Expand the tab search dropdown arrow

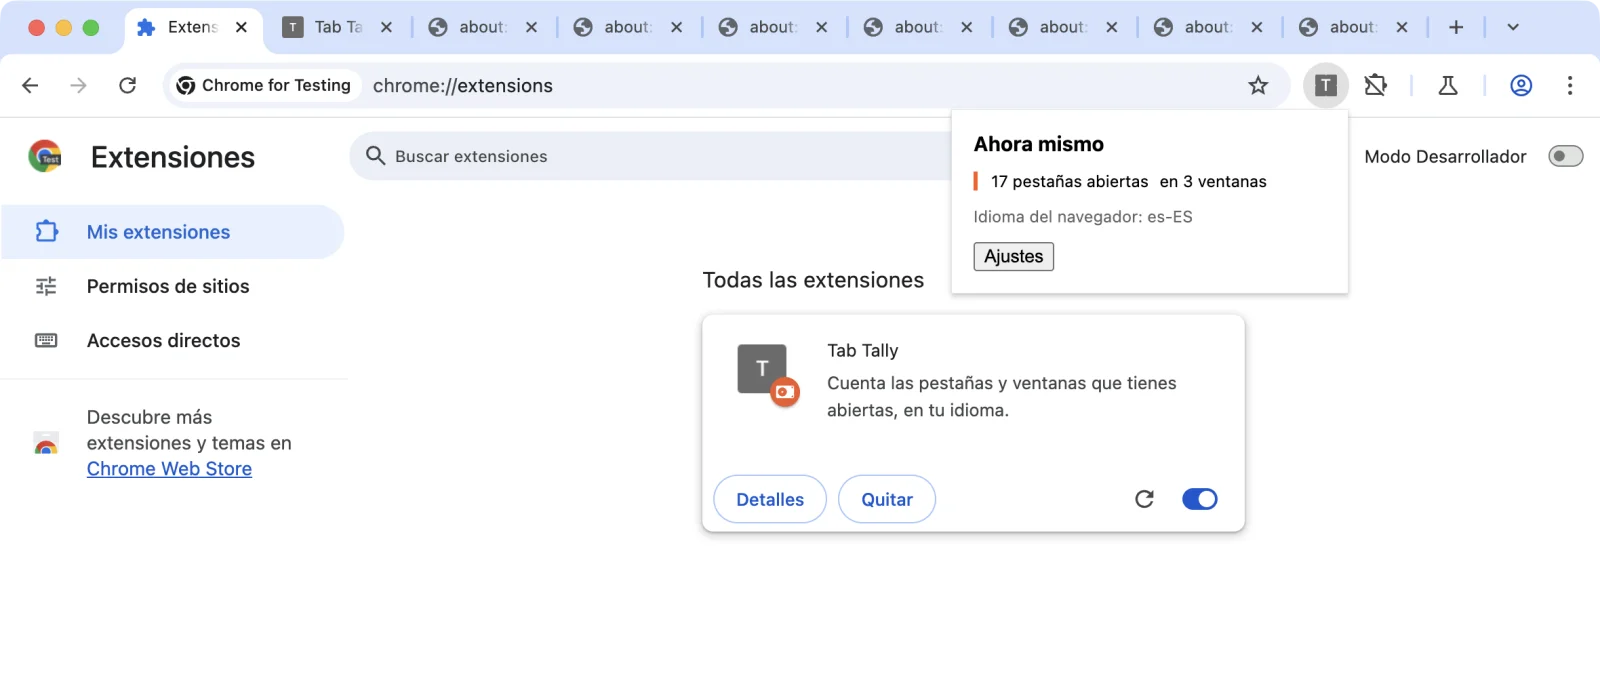(x=1513, y=27)
